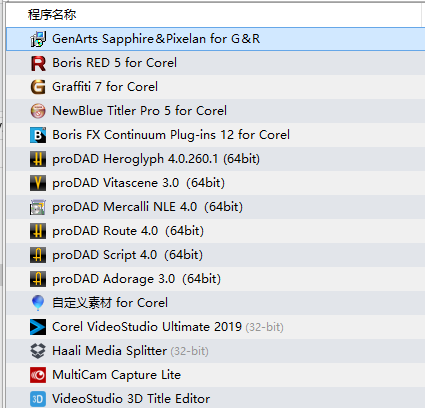Select proDAD Heroglyph 4.0.260.1 entry
Screen dimensions: 425x408
tap(215, 159)
